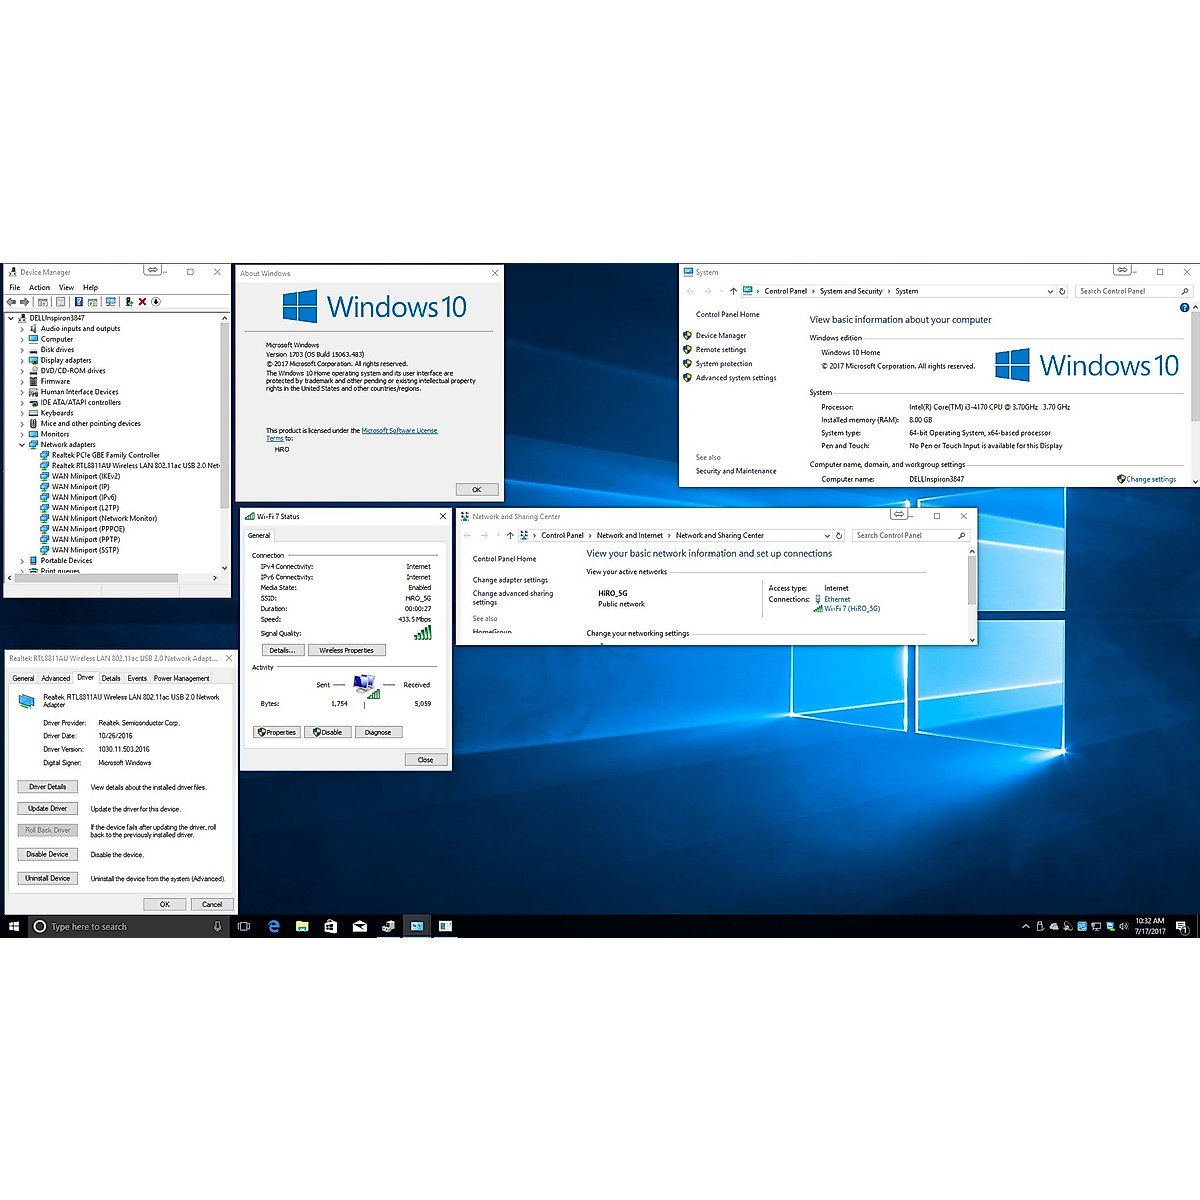Image resolution: width=1200 pixels, height=1200 pixels.
Task: Click the volume speaker tray icon
Action: click(1124, 926)
